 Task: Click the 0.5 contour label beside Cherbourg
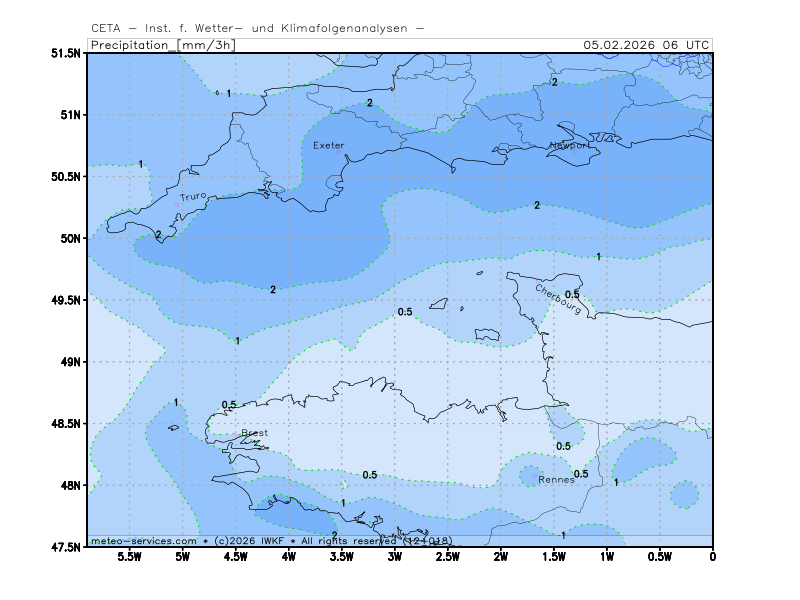pos(572,295)
